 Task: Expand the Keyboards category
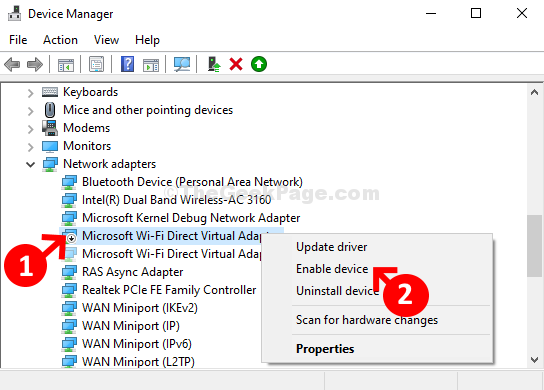point(31,93)
